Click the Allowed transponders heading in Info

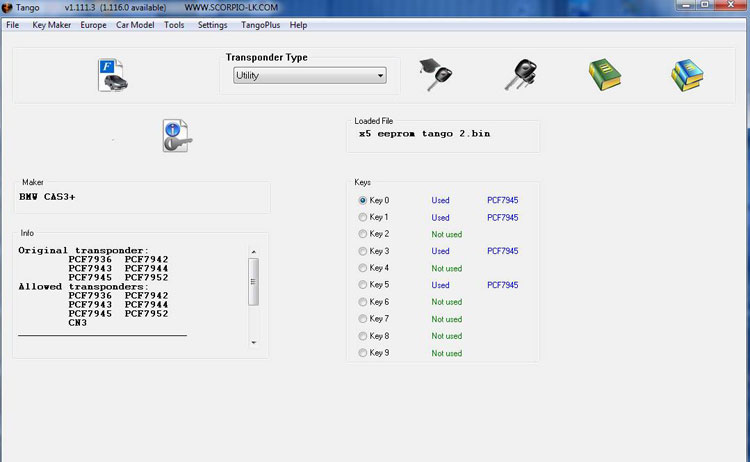pos(84,287)
